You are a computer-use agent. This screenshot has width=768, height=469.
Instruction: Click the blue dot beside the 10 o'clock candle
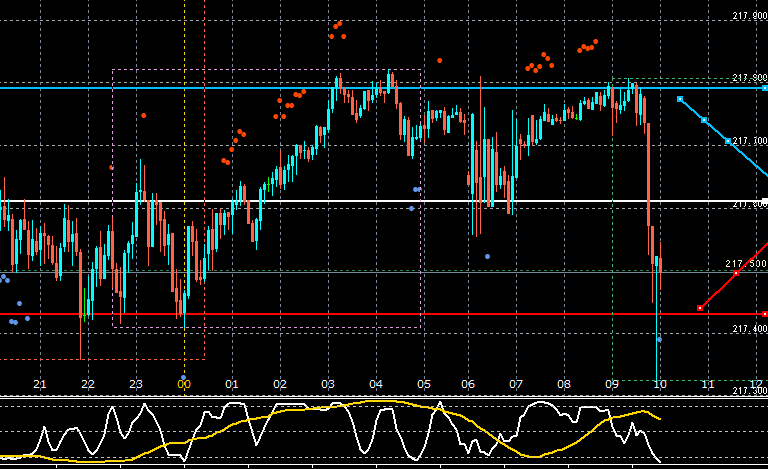(659, 339)
